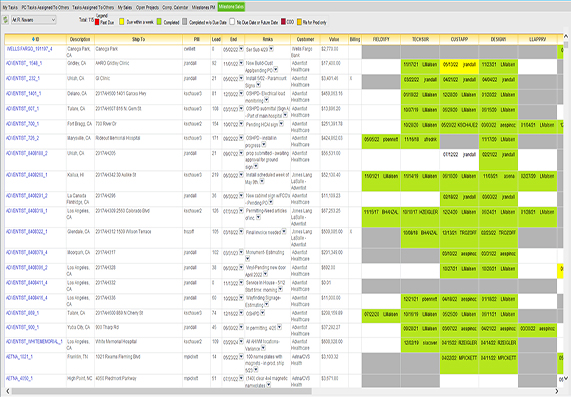Expand End date dropdown for WELLSFARGO row
The image size is (571, 397).
(x=241, y=49)
